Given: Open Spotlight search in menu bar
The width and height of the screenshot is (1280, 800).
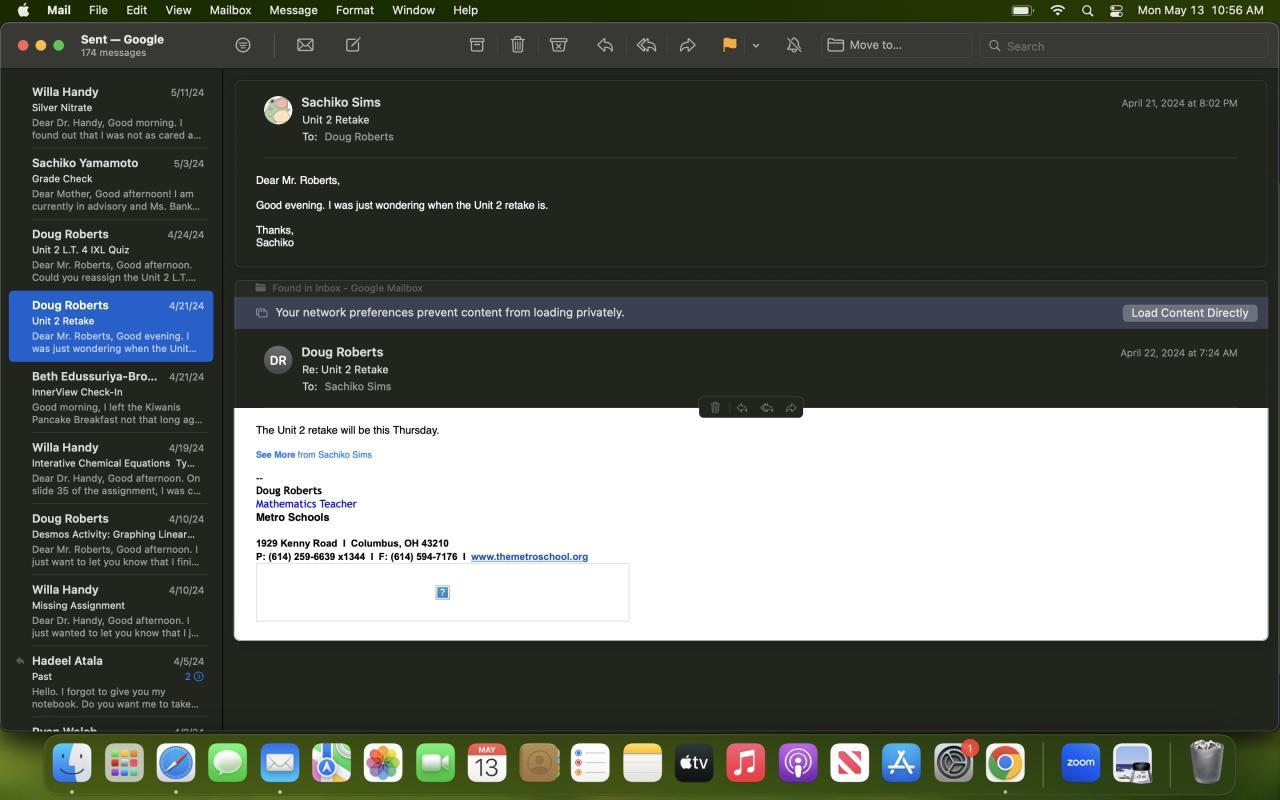Looking at the screenshot, I should point(1087,10).
